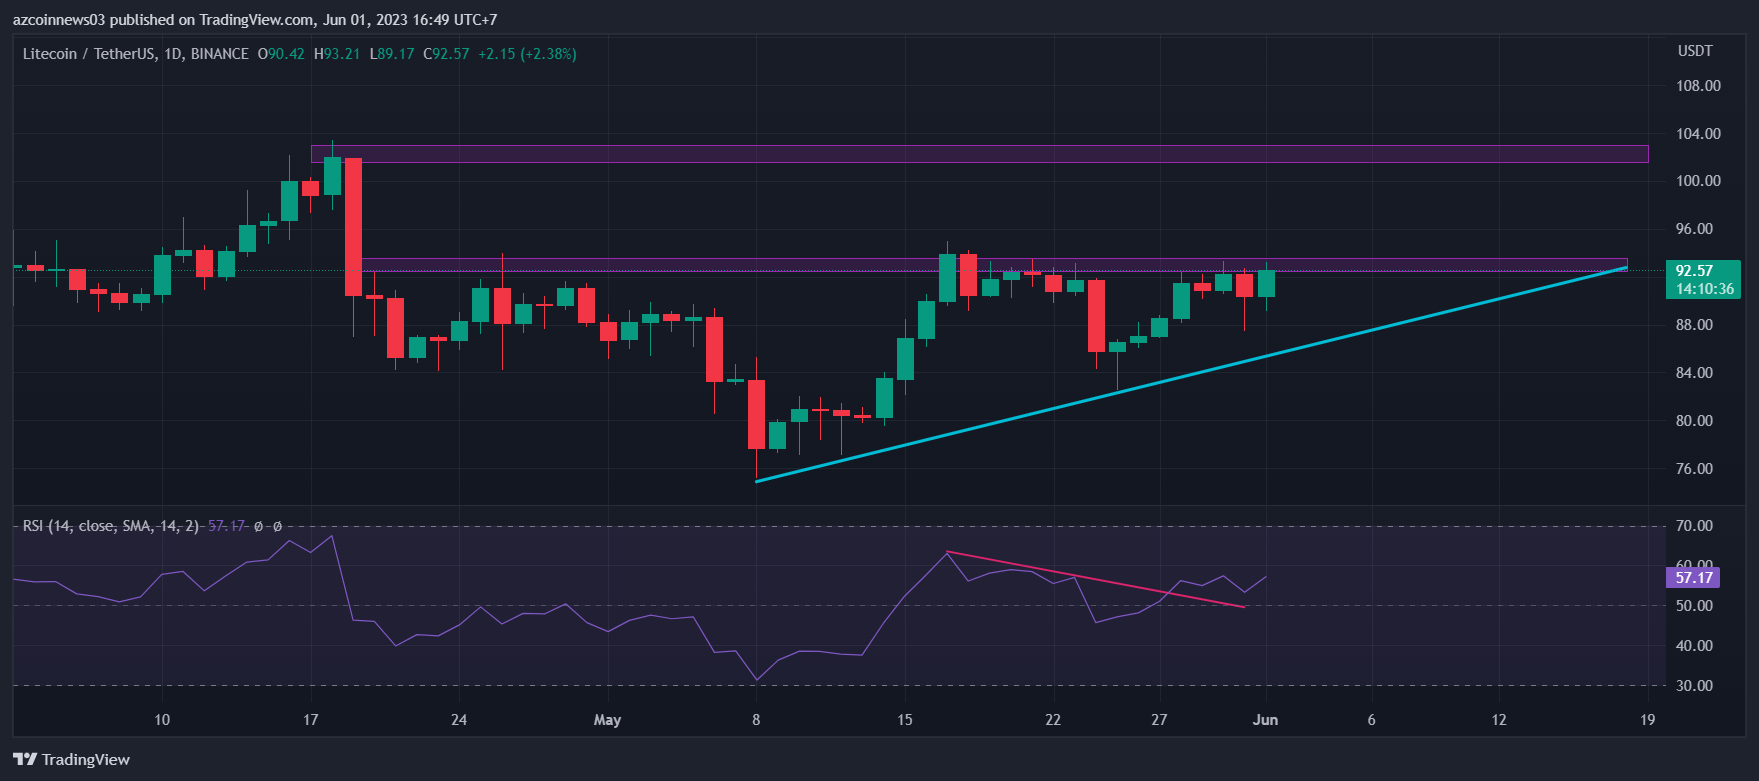This screenshot has width=1759, height=781.
Task: Select the open value O90.42
Action: point(281,54)
